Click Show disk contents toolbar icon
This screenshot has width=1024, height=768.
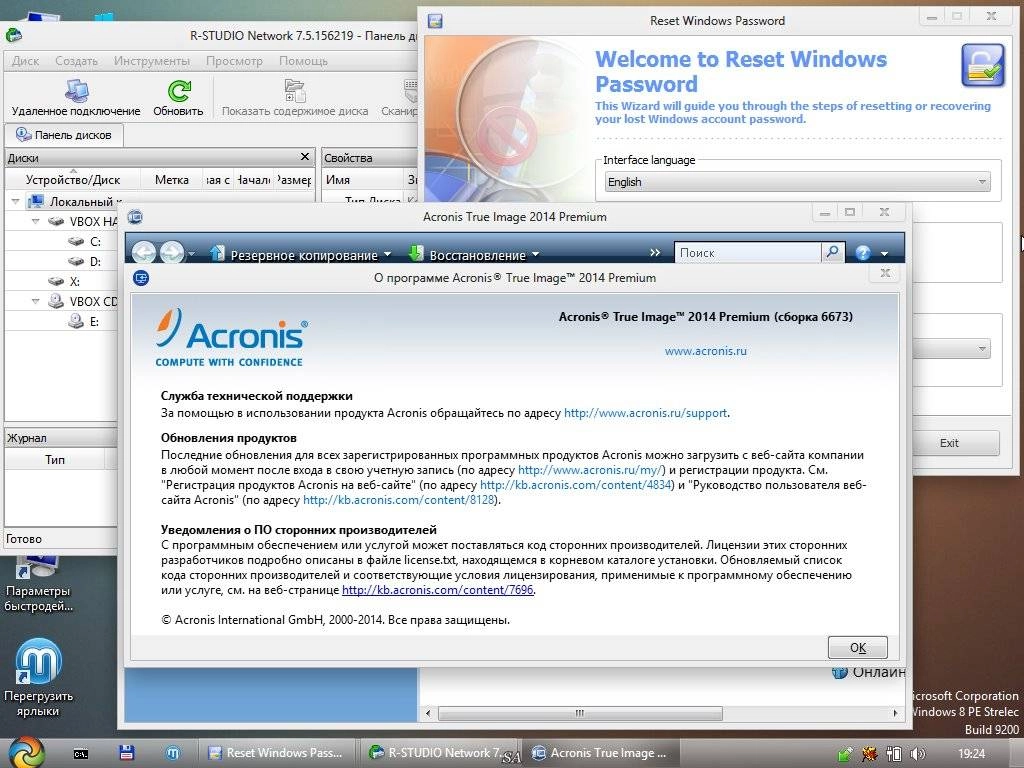point(295,90)
